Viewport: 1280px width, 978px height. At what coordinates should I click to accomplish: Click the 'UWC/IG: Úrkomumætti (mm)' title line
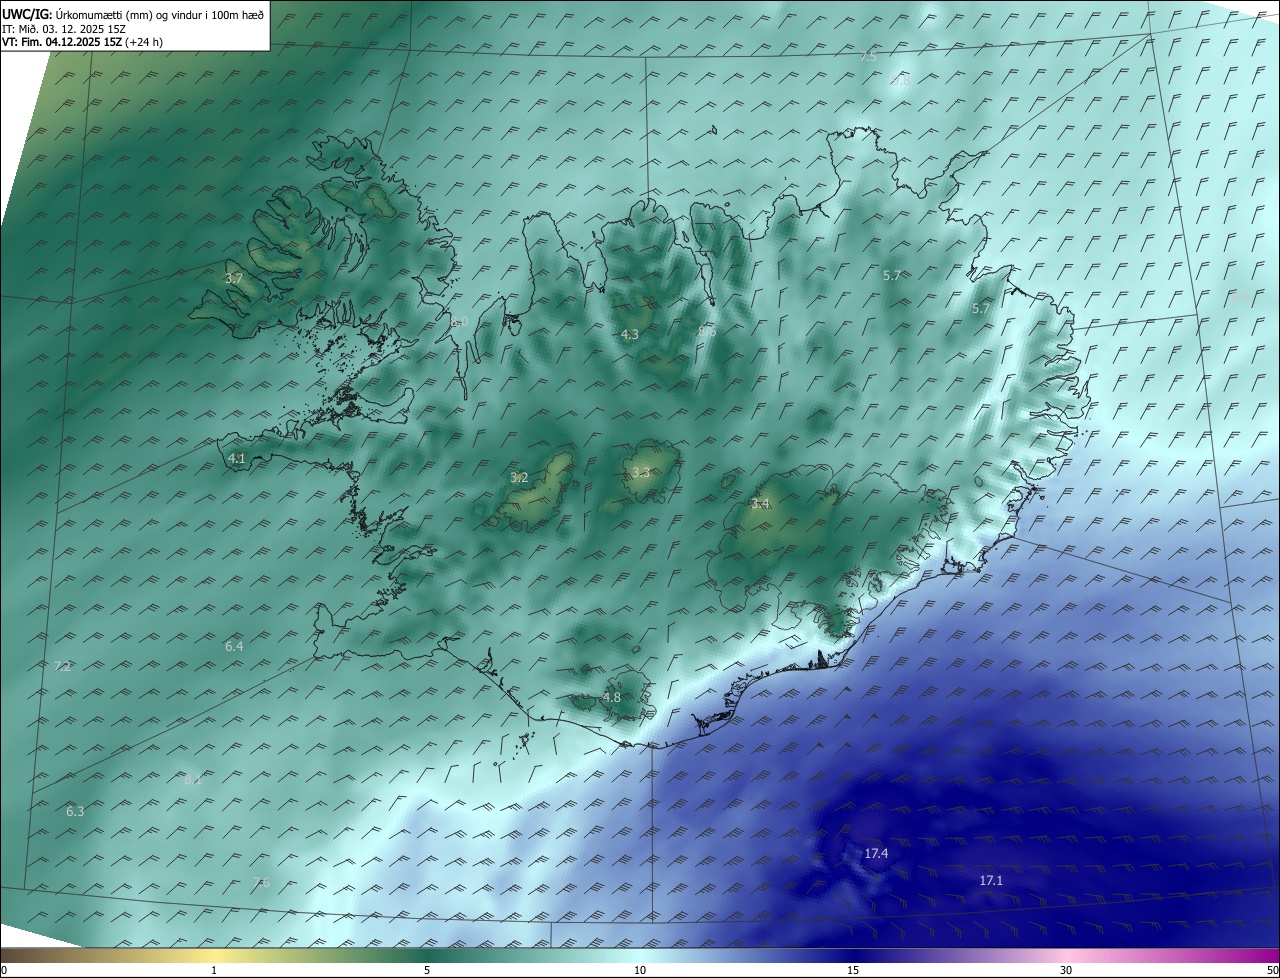point(134,15)
